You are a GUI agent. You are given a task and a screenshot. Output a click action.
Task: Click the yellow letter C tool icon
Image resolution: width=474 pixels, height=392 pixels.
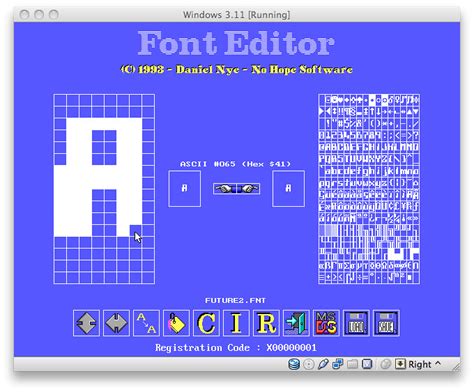(x=206, y=323)
